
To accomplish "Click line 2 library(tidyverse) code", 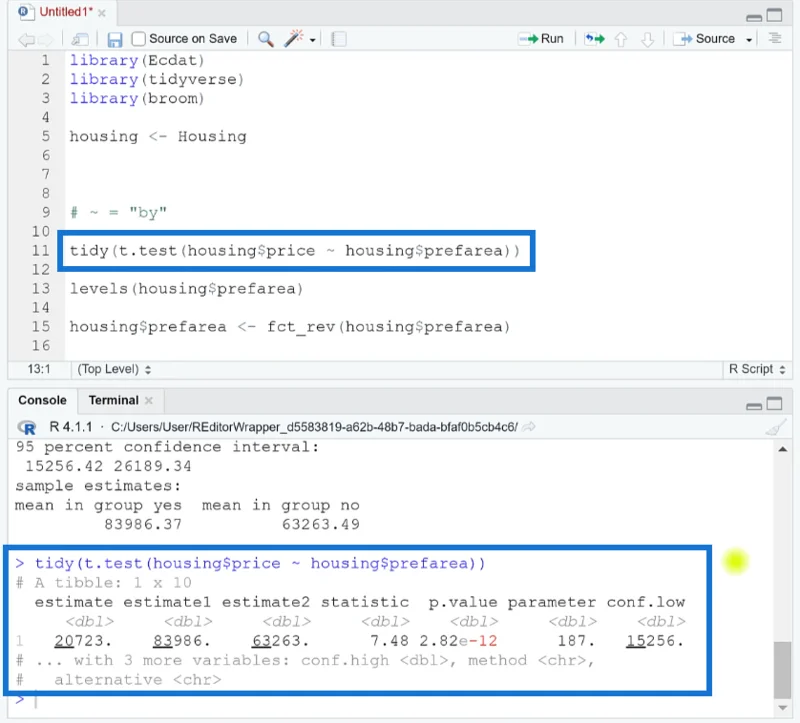I will click(157, 80).
